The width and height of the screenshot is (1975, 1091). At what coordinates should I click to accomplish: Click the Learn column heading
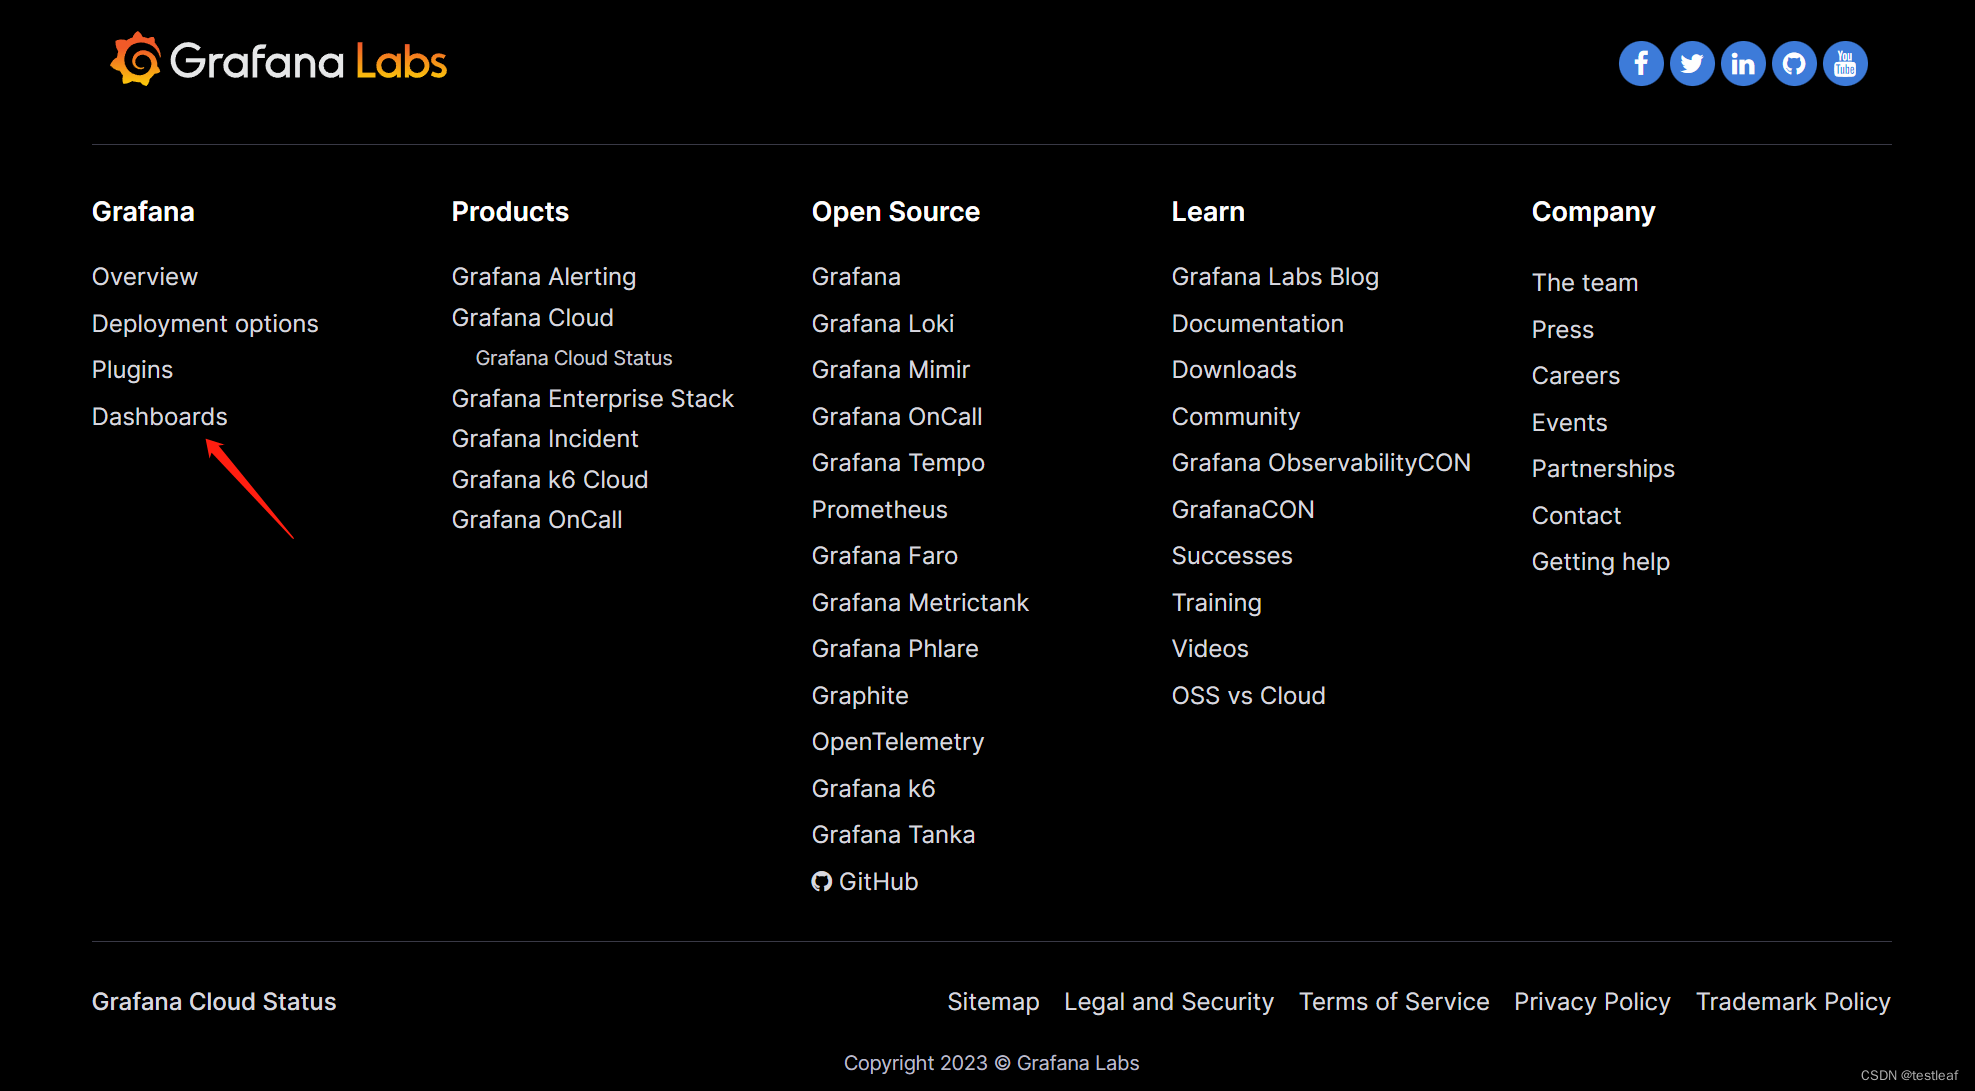tap(1208, 211)
